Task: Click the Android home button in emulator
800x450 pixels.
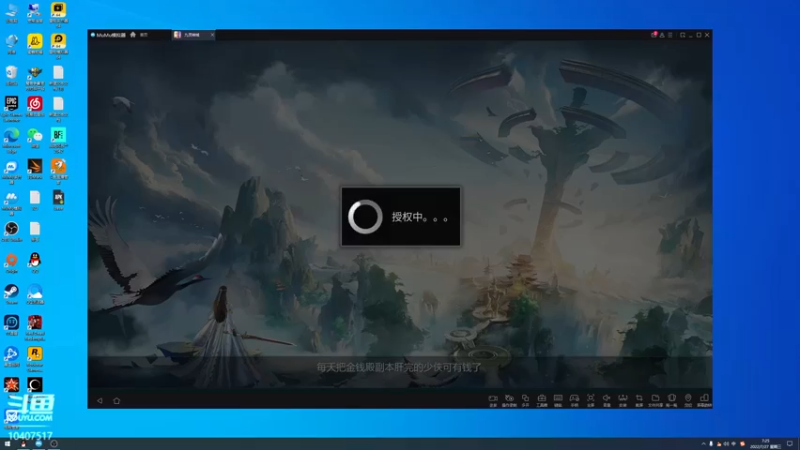Action: (x=116, y=401)
